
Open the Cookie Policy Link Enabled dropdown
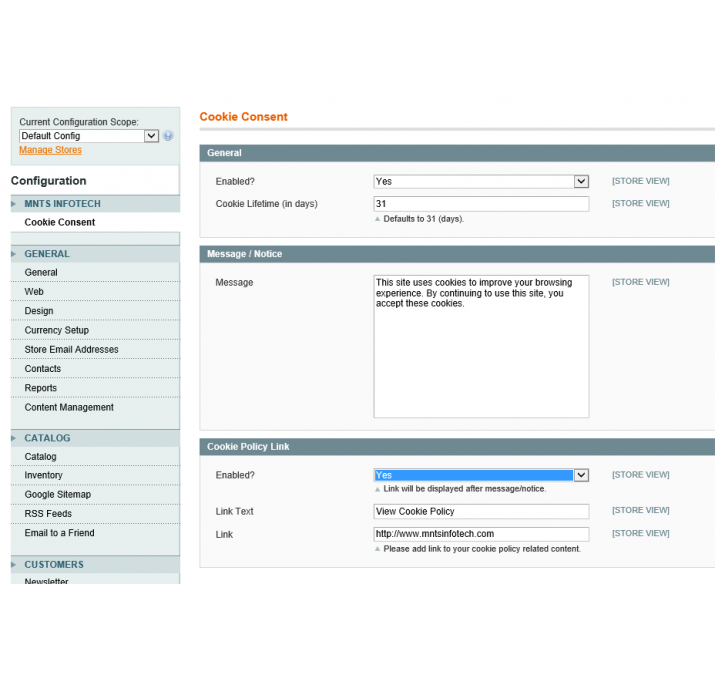[480, 475]
